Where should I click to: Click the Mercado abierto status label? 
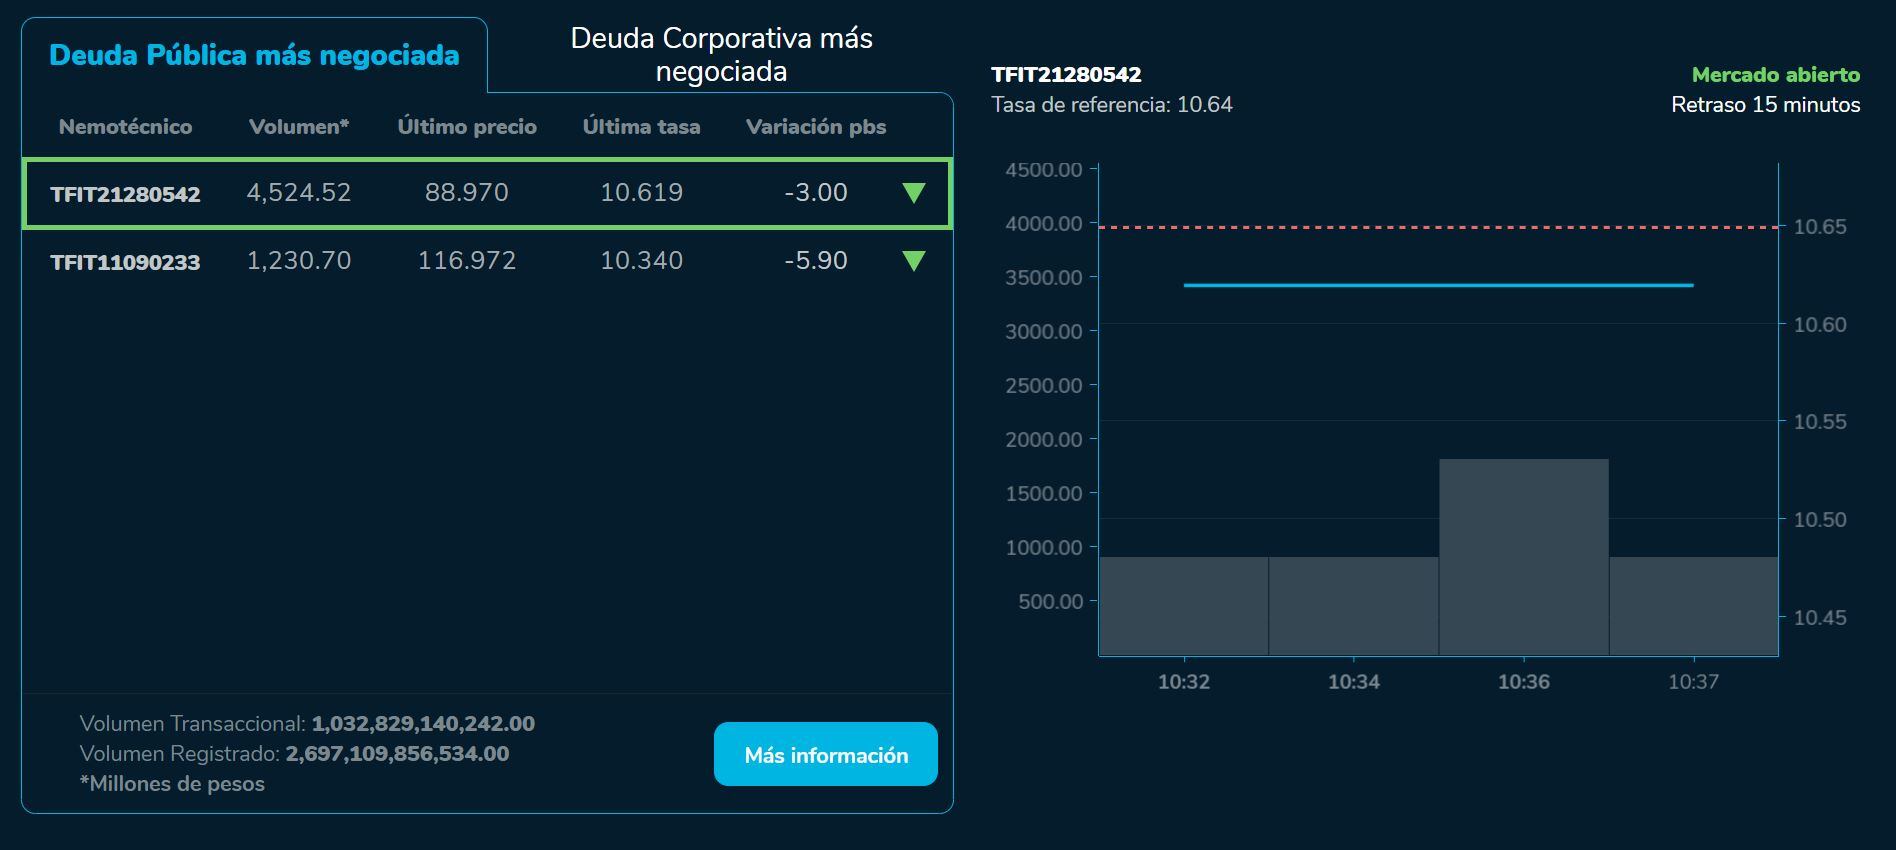(x=1775, y=75)
